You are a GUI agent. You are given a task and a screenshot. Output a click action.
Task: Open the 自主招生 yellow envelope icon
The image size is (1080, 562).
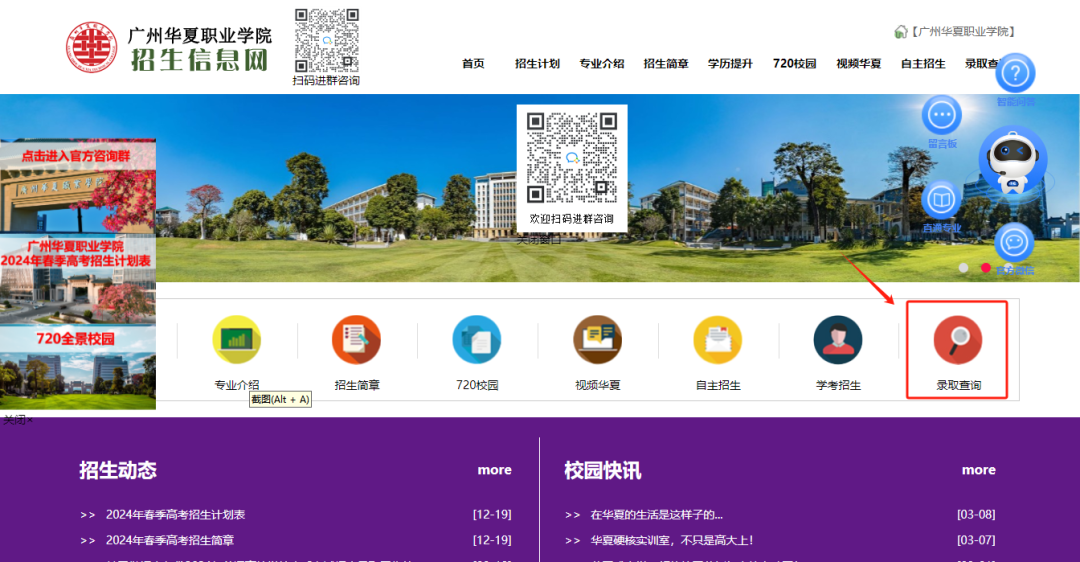coord(717,340)
